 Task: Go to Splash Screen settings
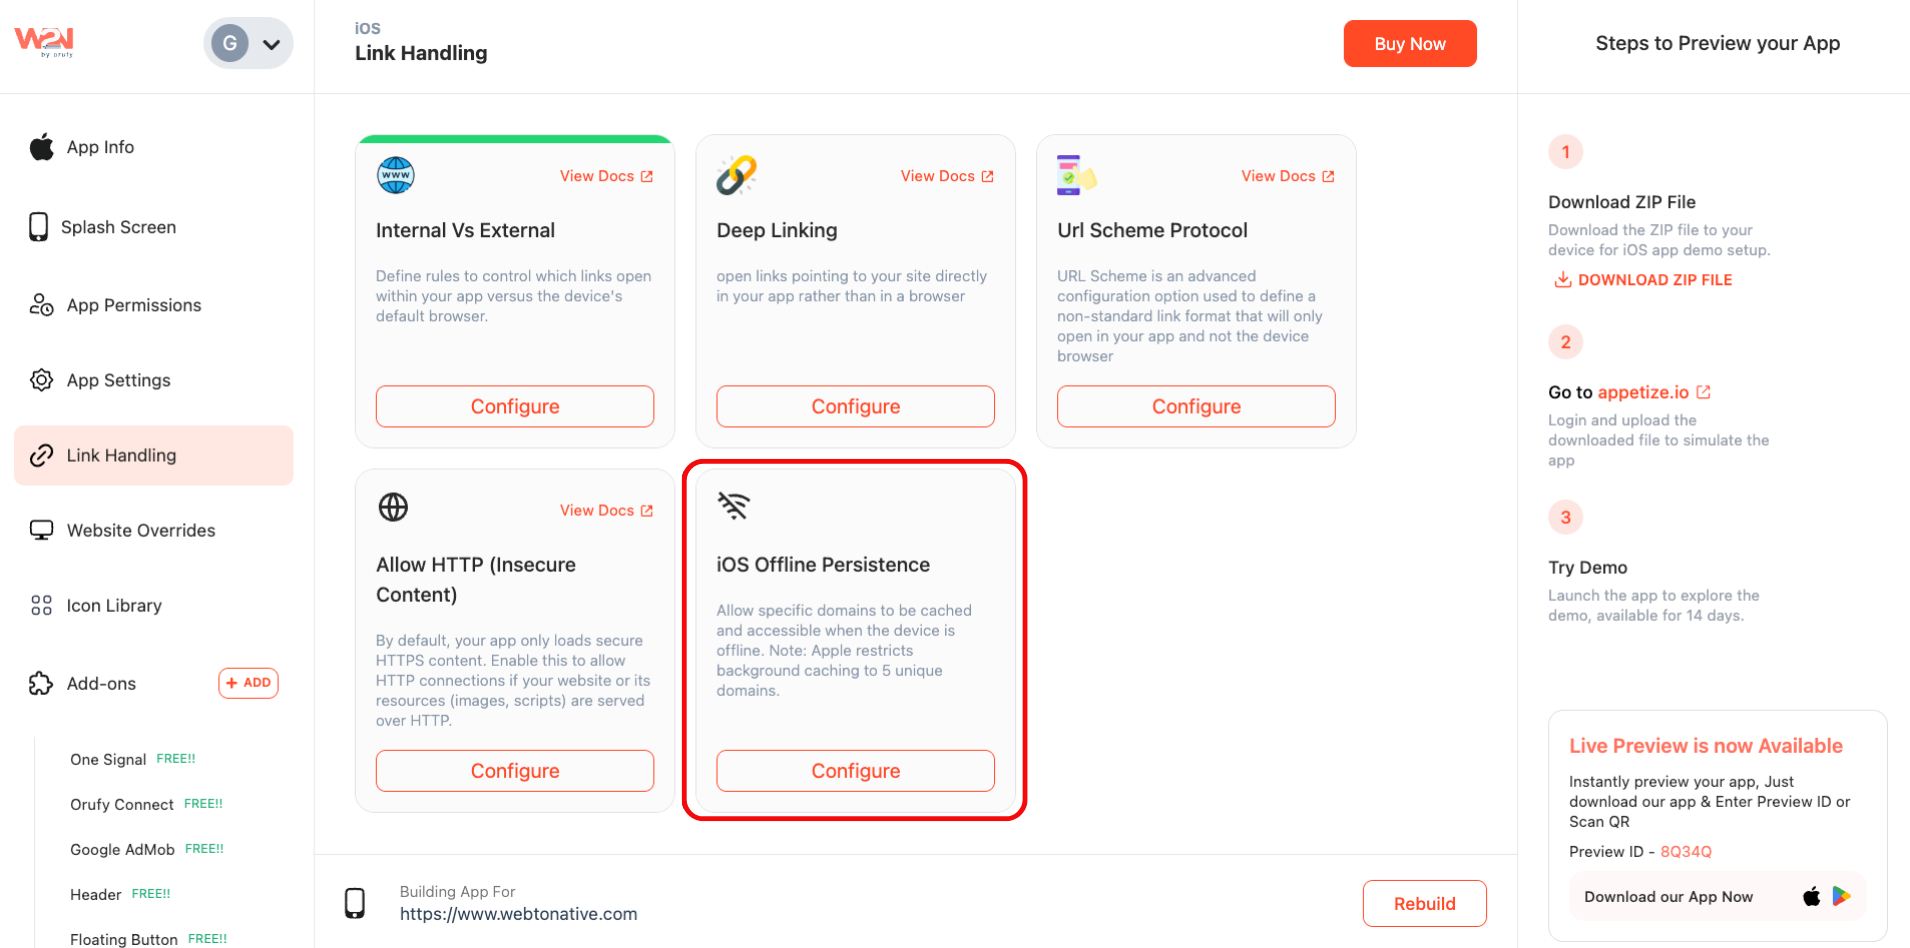pyautogui.click(x=118, y=227)
